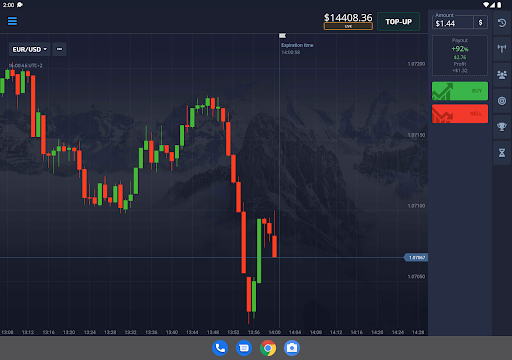Click the current price tag on axis

[416, 257]
